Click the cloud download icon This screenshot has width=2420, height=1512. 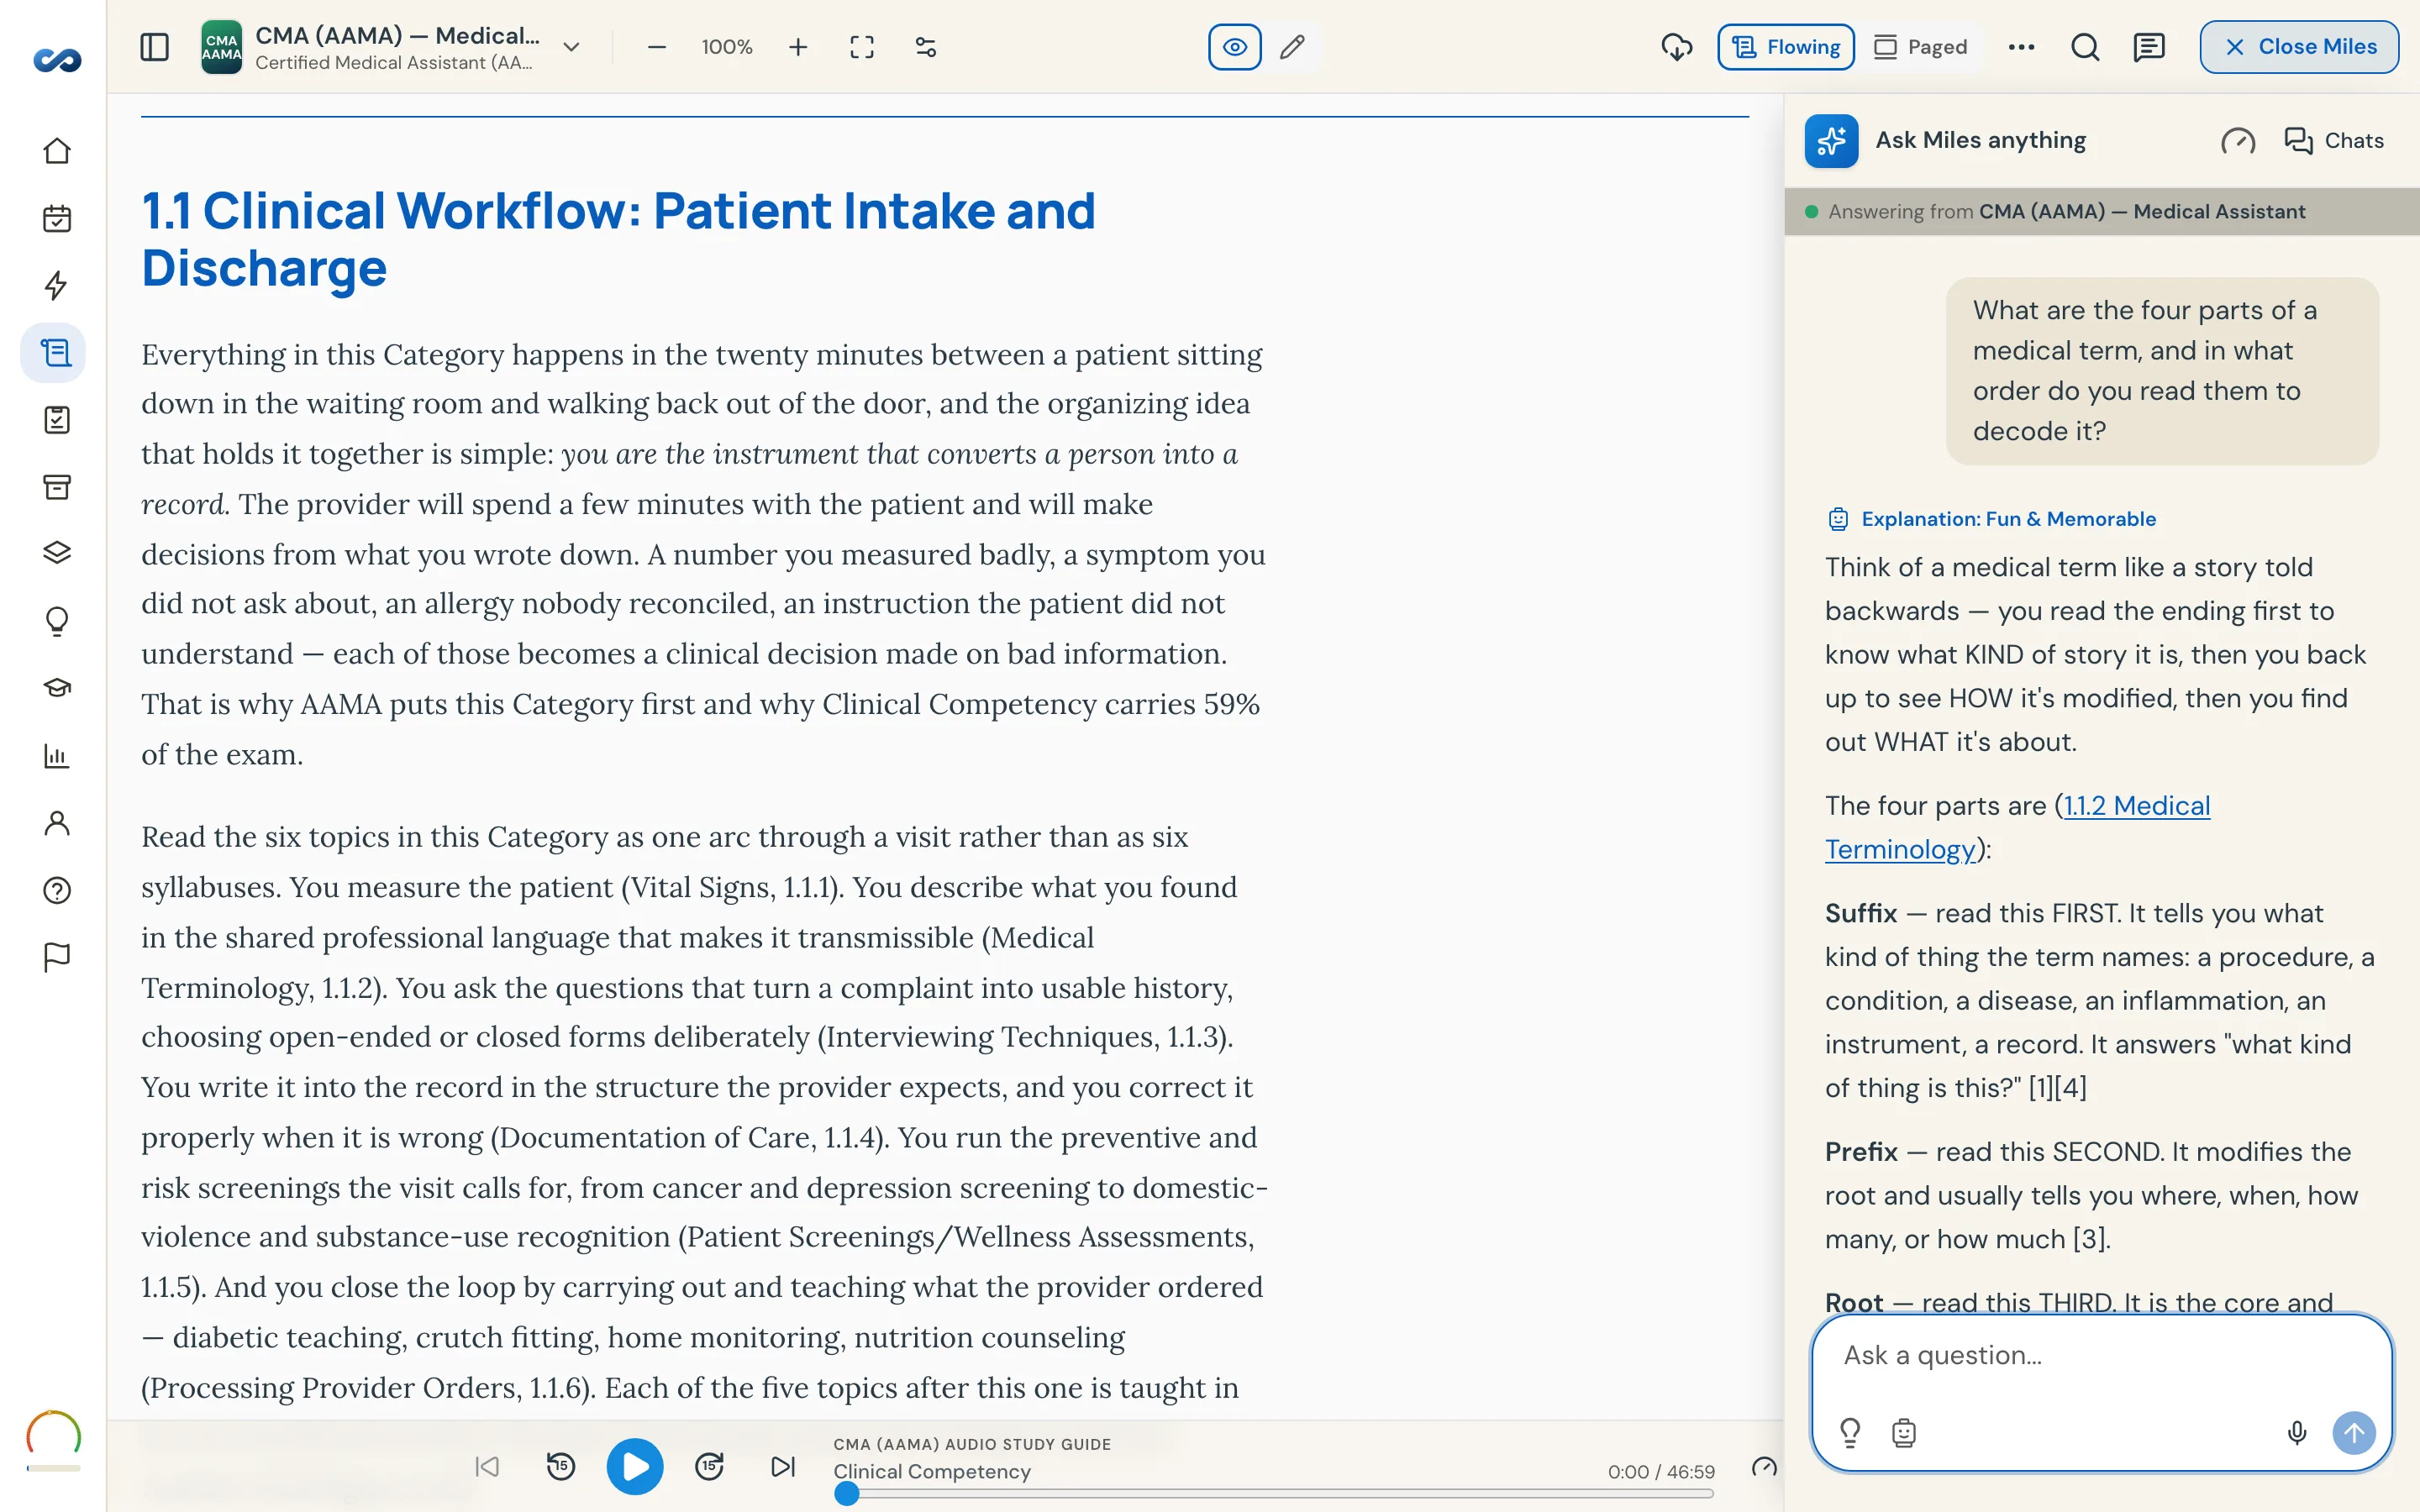tap(1677, 47)
